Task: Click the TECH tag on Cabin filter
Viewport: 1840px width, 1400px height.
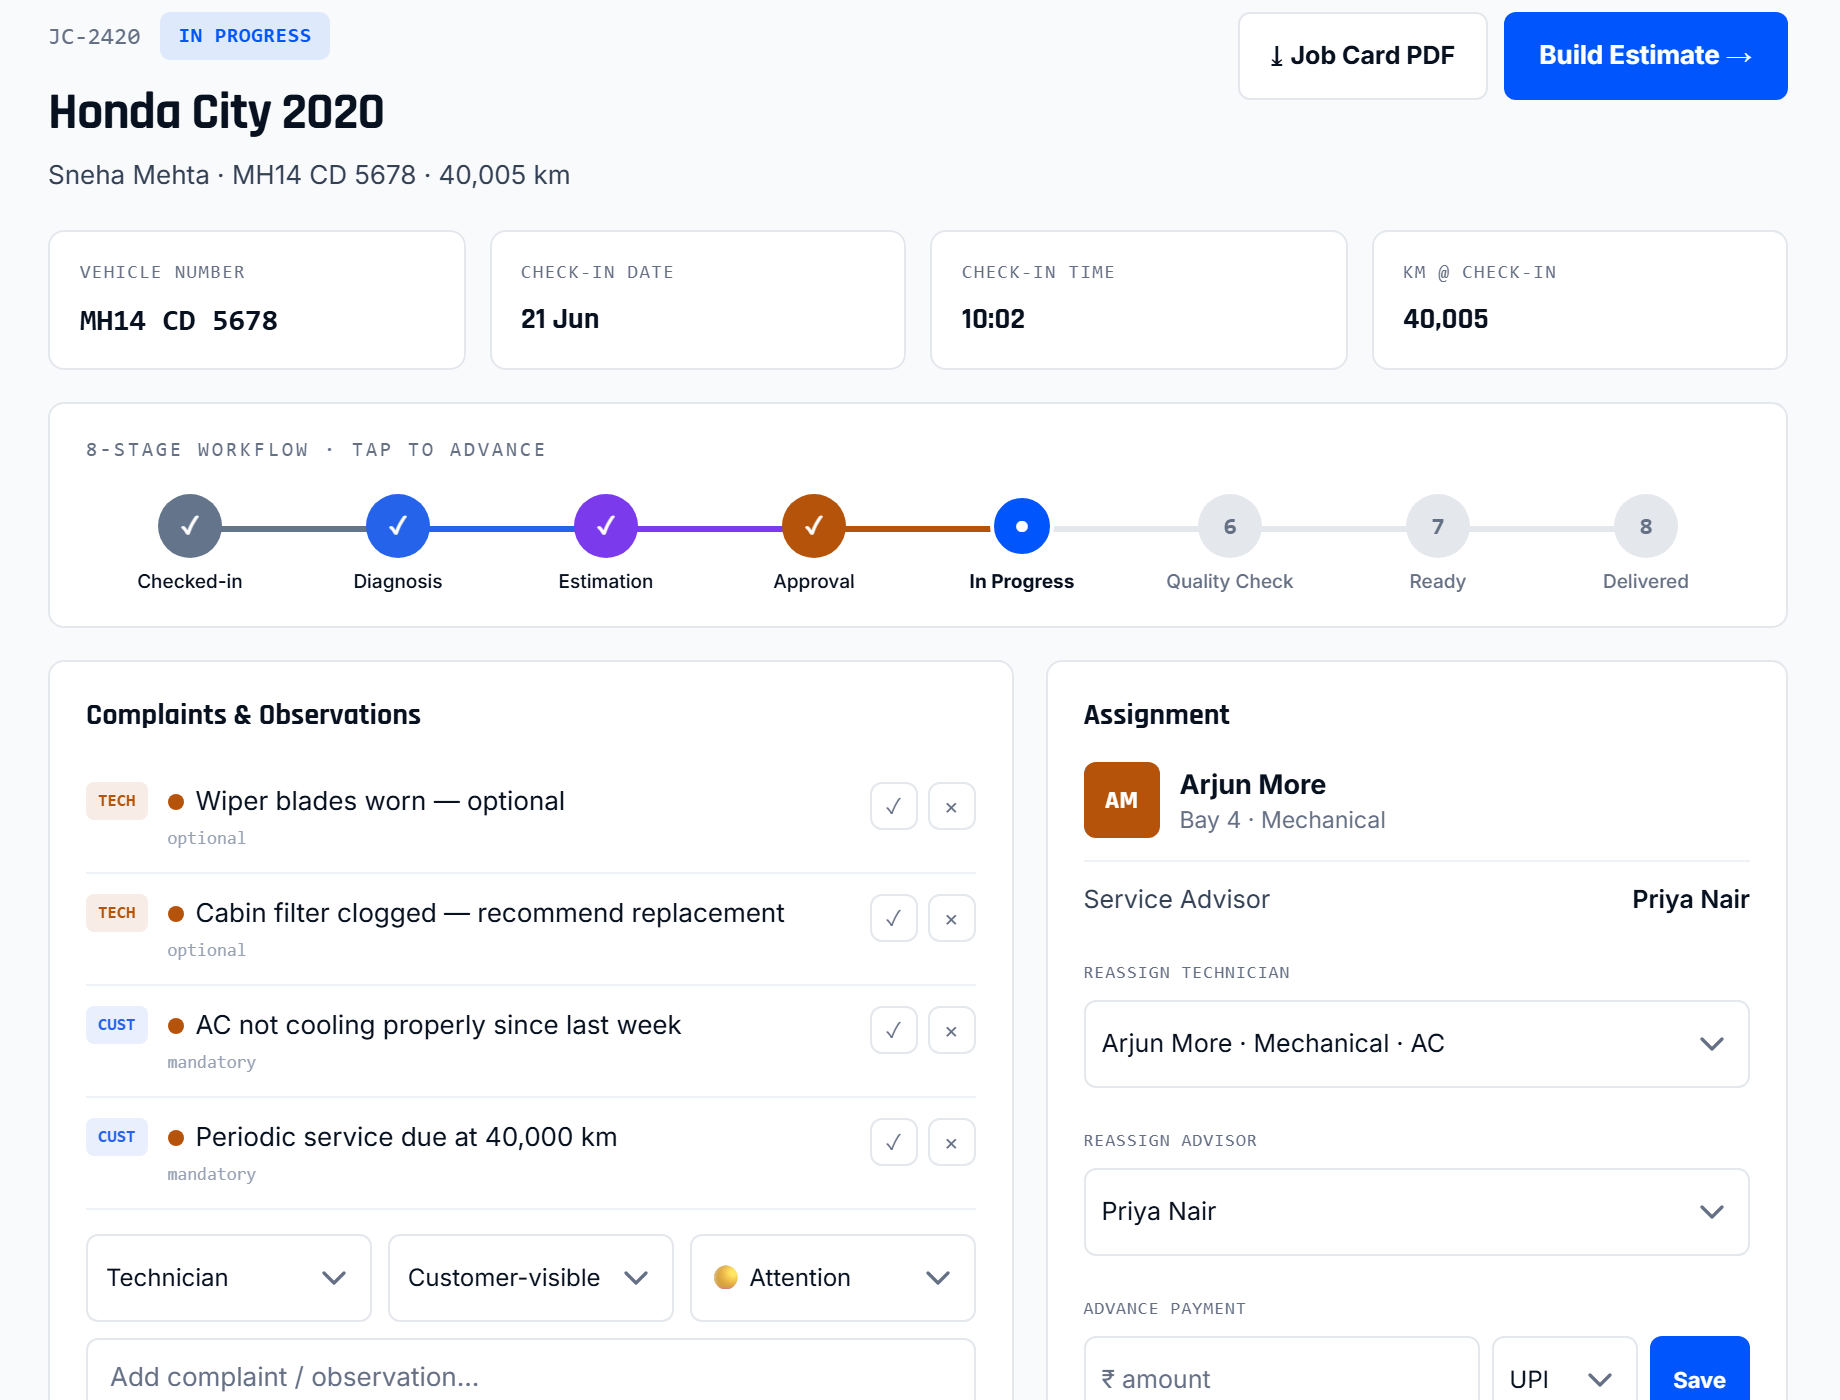Action: click(x=117, y=913)
